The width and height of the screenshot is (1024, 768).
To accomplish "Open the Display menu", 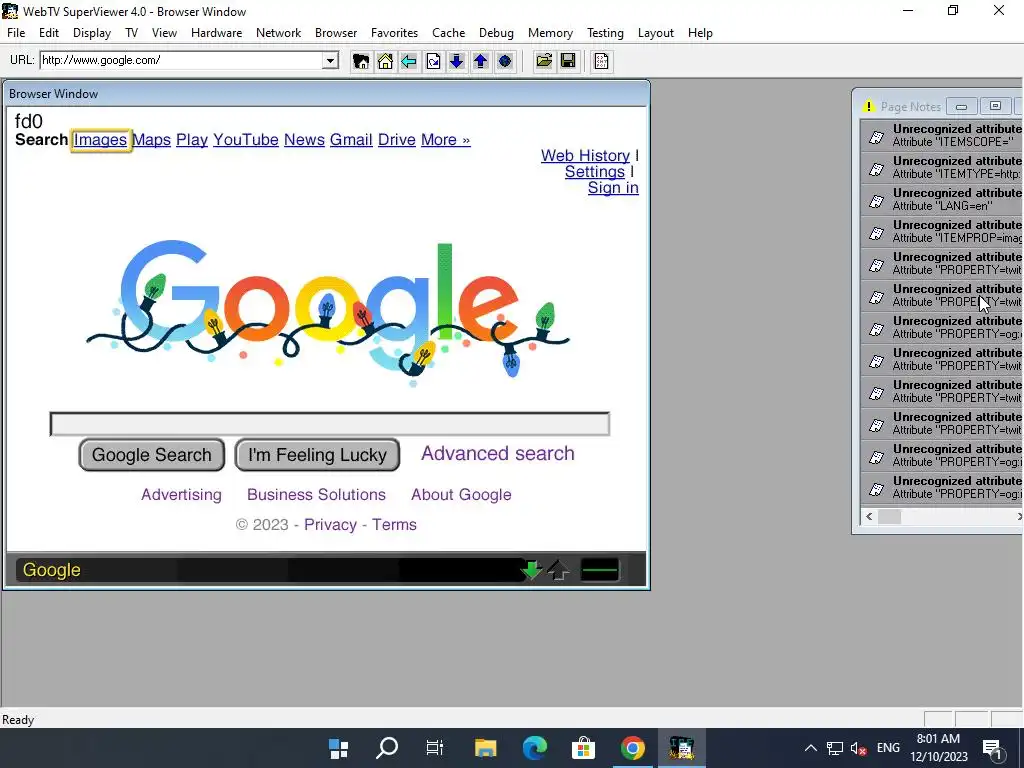I will [91, 33].
